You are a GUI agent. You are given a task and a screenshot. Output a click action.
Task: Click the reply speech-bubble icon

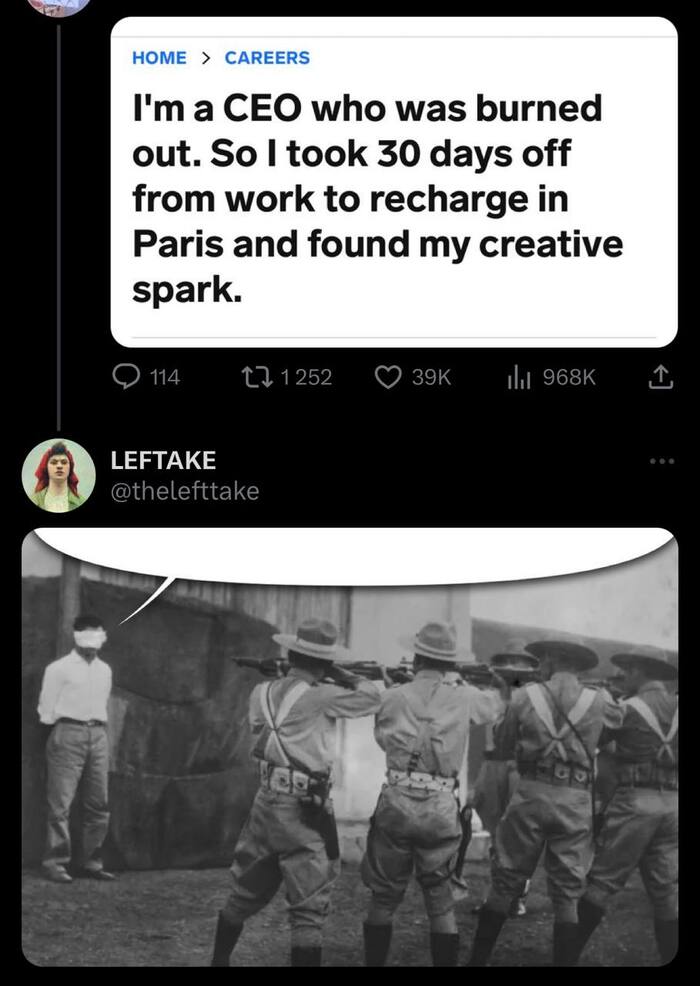point(125,376)
